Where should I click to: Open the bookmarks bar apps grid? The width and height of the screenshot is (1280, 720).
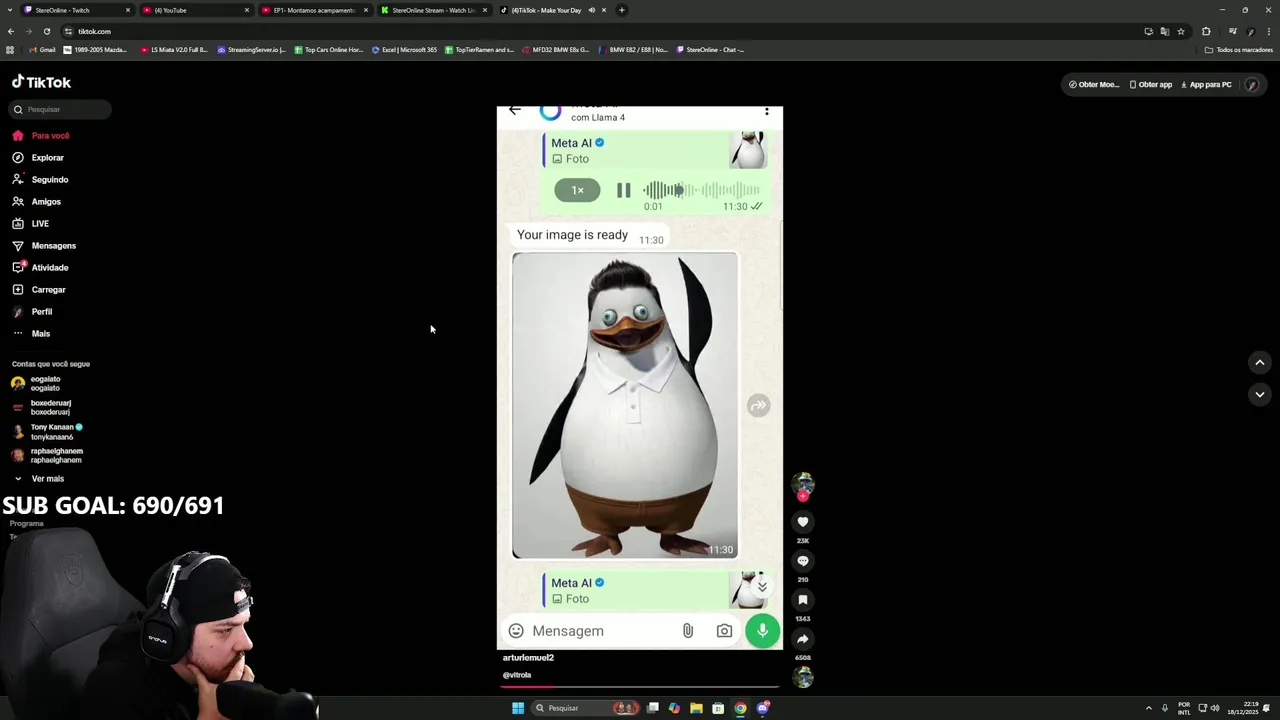10,50
